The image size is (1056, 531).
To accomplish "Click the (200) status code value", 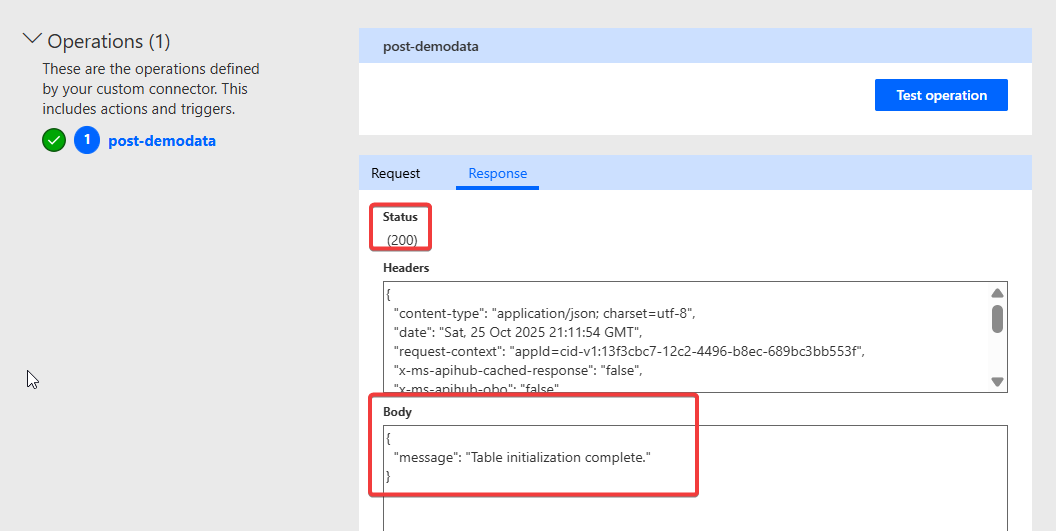I will 402,240.
